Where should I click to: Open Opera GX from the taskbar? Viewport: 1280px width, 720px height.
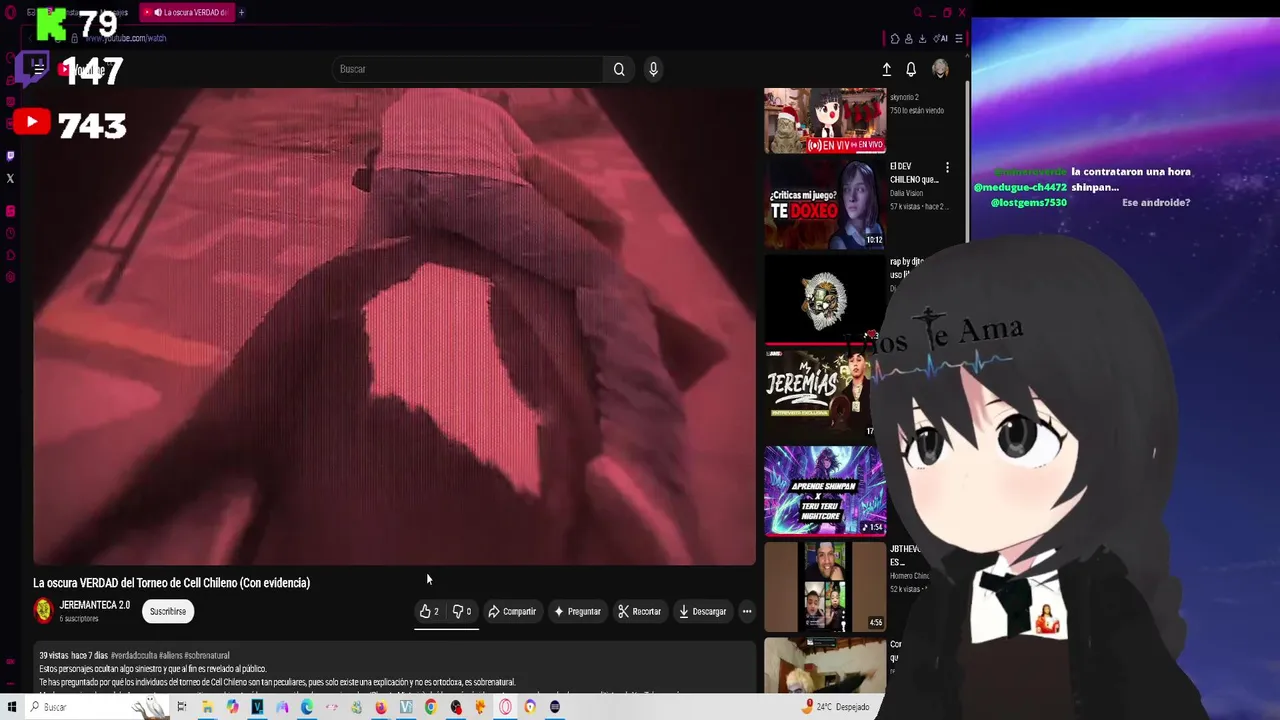505,707
